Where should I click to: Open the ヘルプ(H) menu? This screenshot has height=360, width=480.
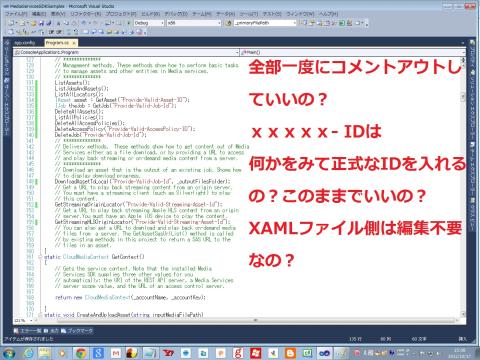coord(328,14)
